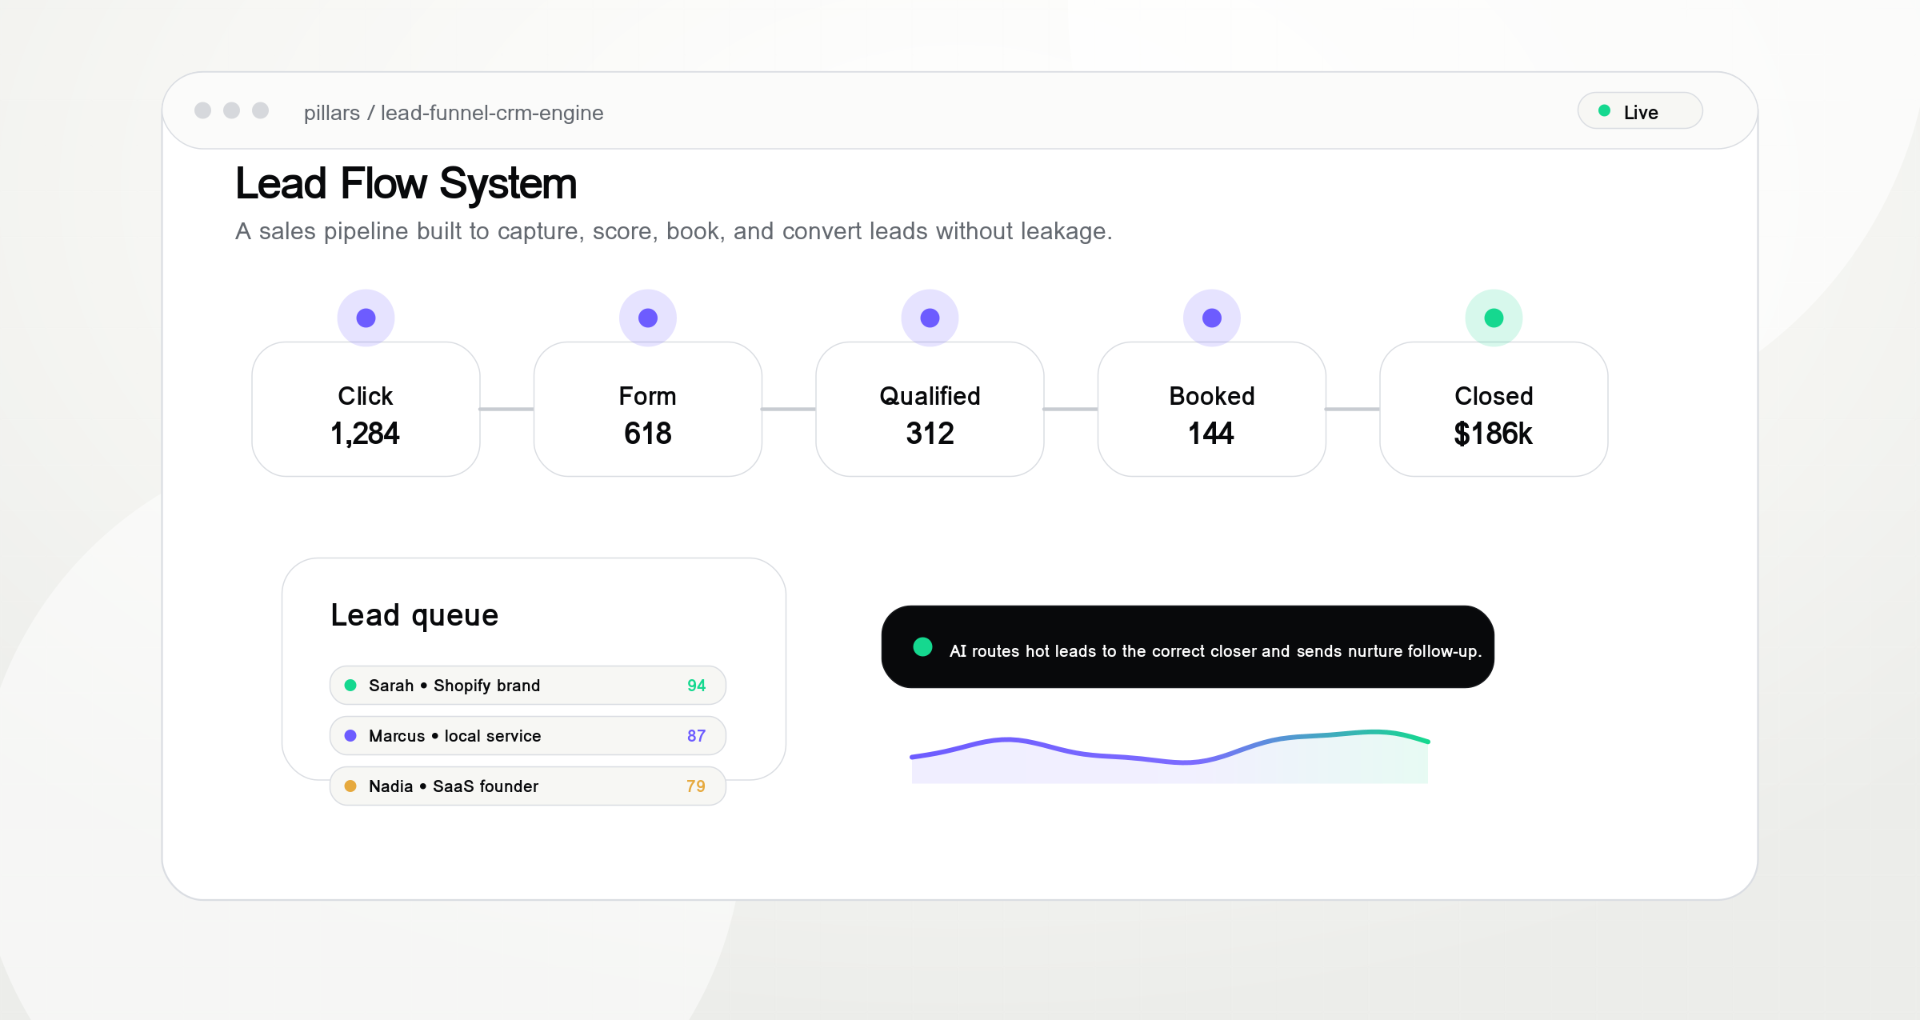Click the green Live indicator dot

(1604, 111)
